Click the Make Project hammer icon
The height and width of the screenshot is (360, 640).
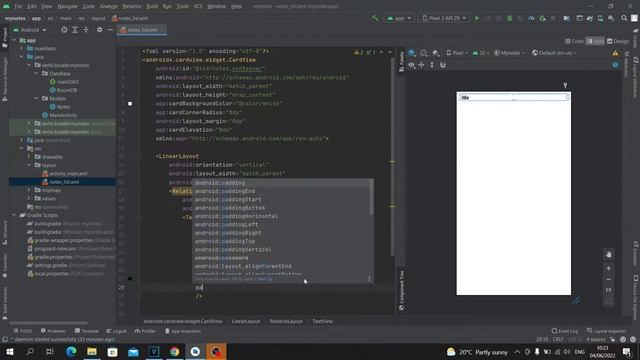[x=375, y=18]
